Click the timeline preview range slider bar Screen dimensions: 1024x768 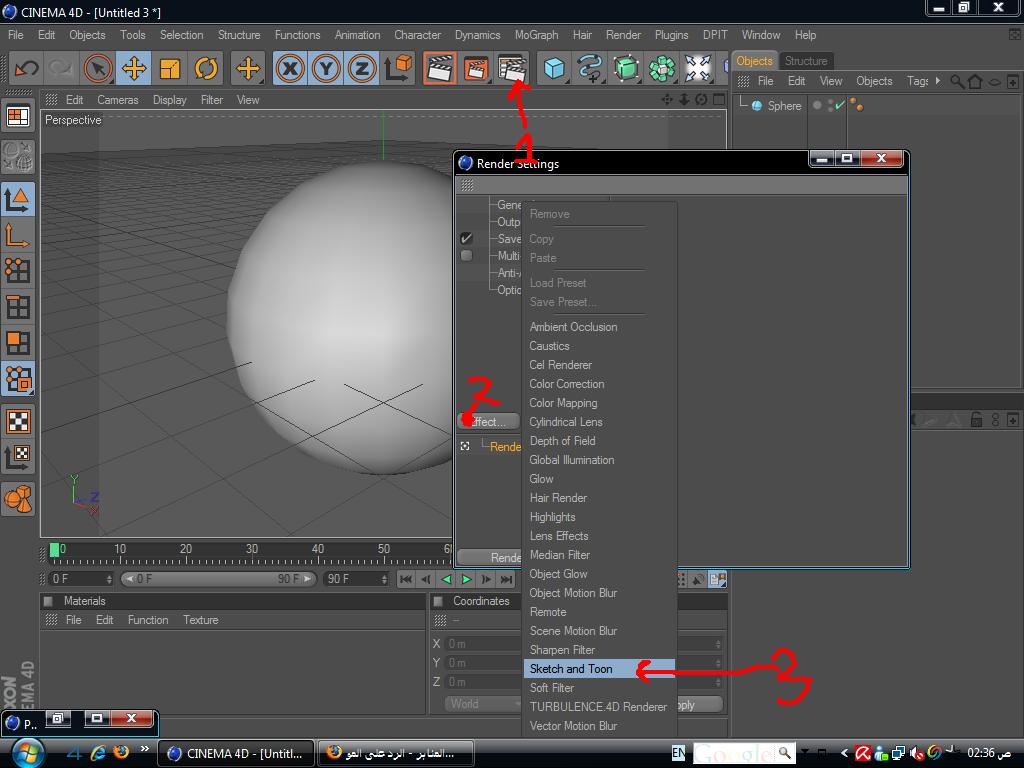click(218, 579)
